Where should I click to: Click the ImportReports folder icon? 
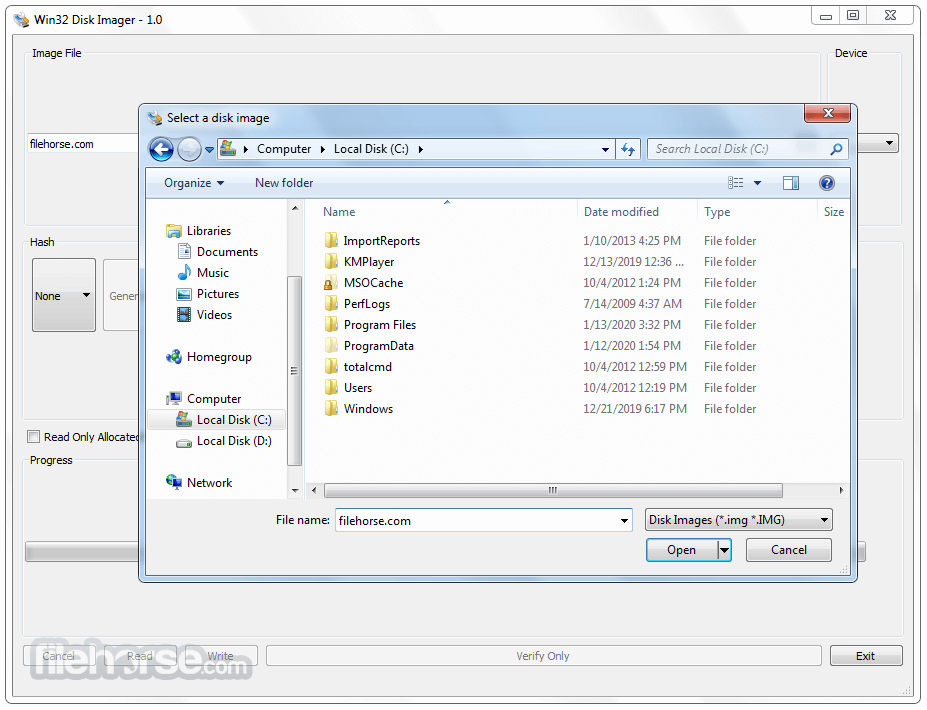point(331,241)
